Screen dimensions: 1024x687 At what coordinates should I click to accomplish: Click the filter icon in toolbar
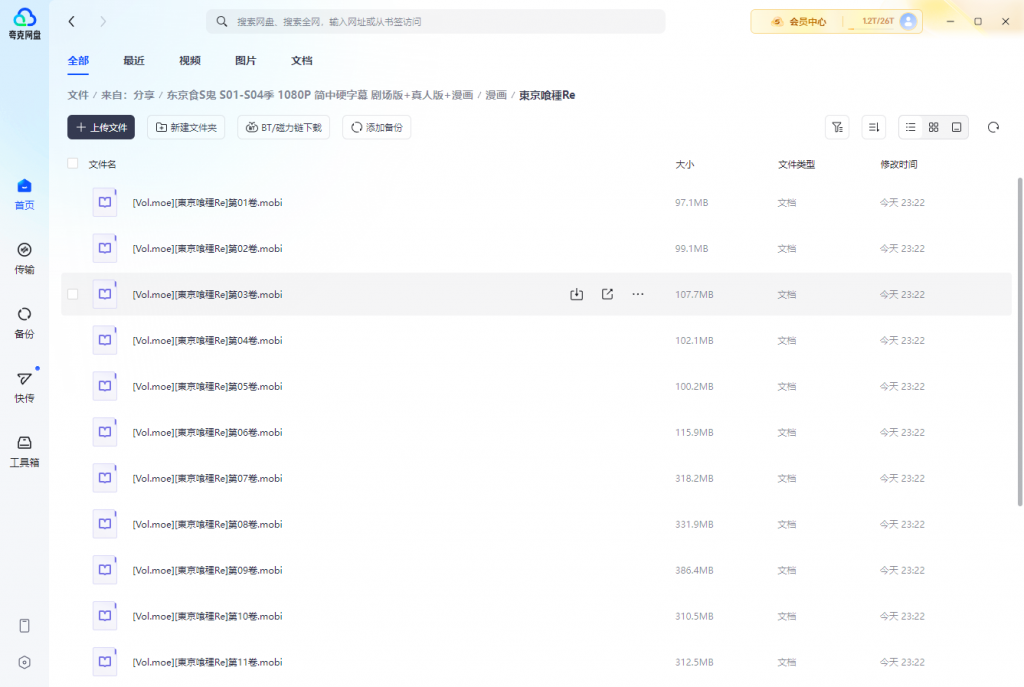click(x=837, y=127)
